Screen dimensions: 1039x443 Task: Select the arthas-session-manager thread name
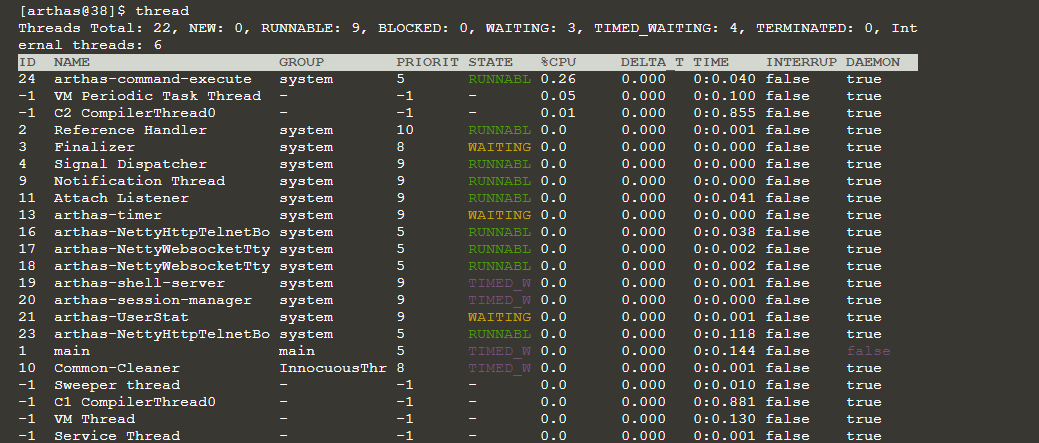pos(152,300)
